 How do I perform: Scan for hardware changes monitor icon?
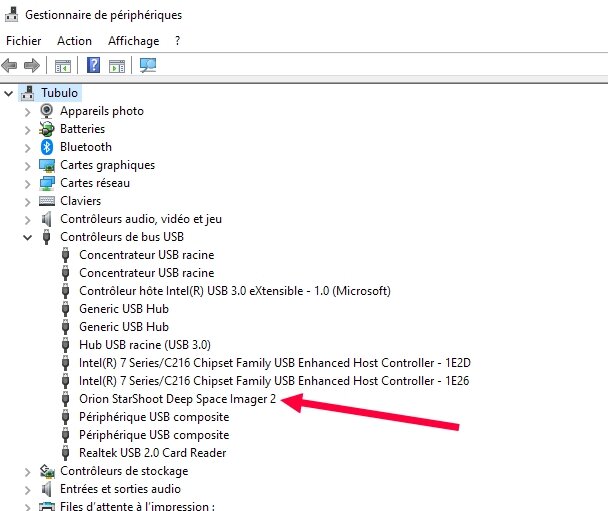[x=148, y=65]
